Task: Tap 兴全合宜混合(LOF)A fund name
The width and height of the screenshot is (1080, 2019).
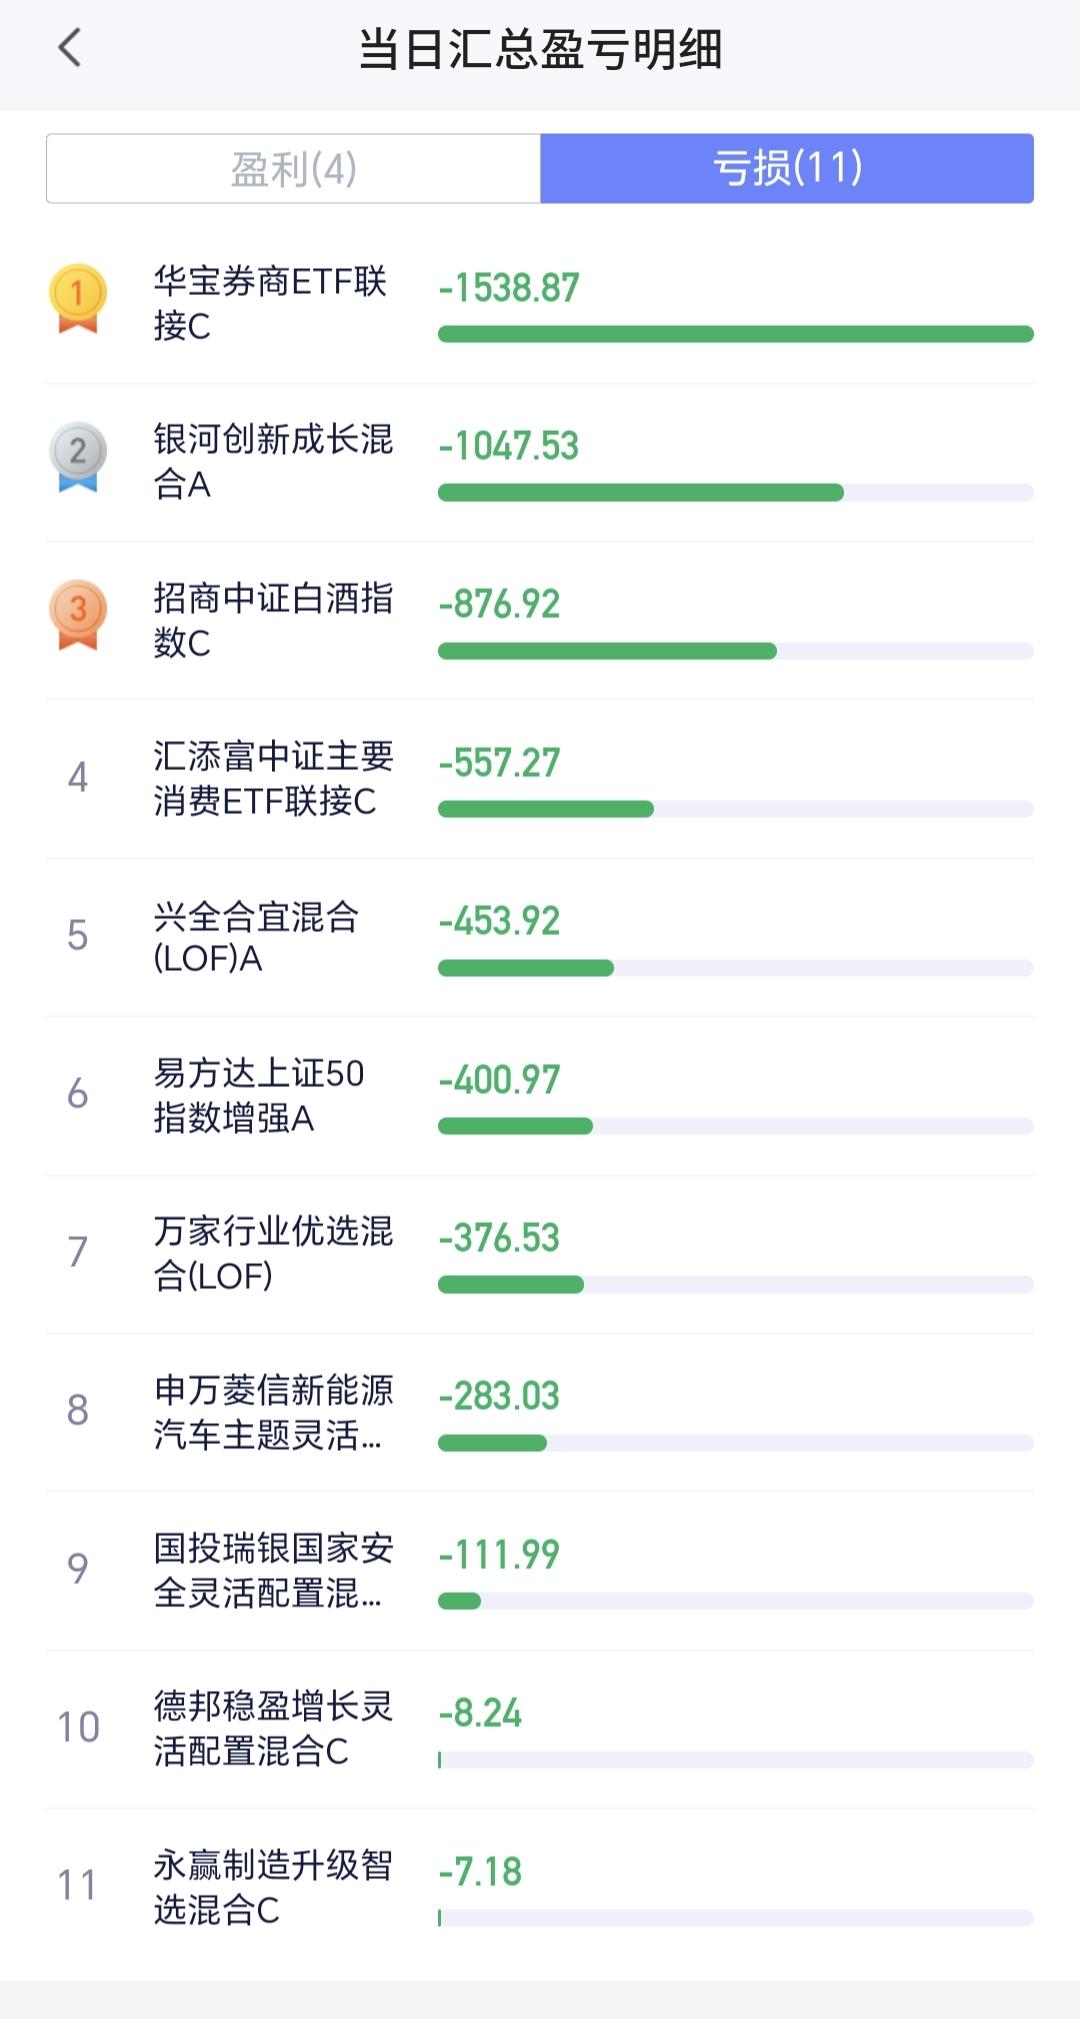Action: click(256, 937)
